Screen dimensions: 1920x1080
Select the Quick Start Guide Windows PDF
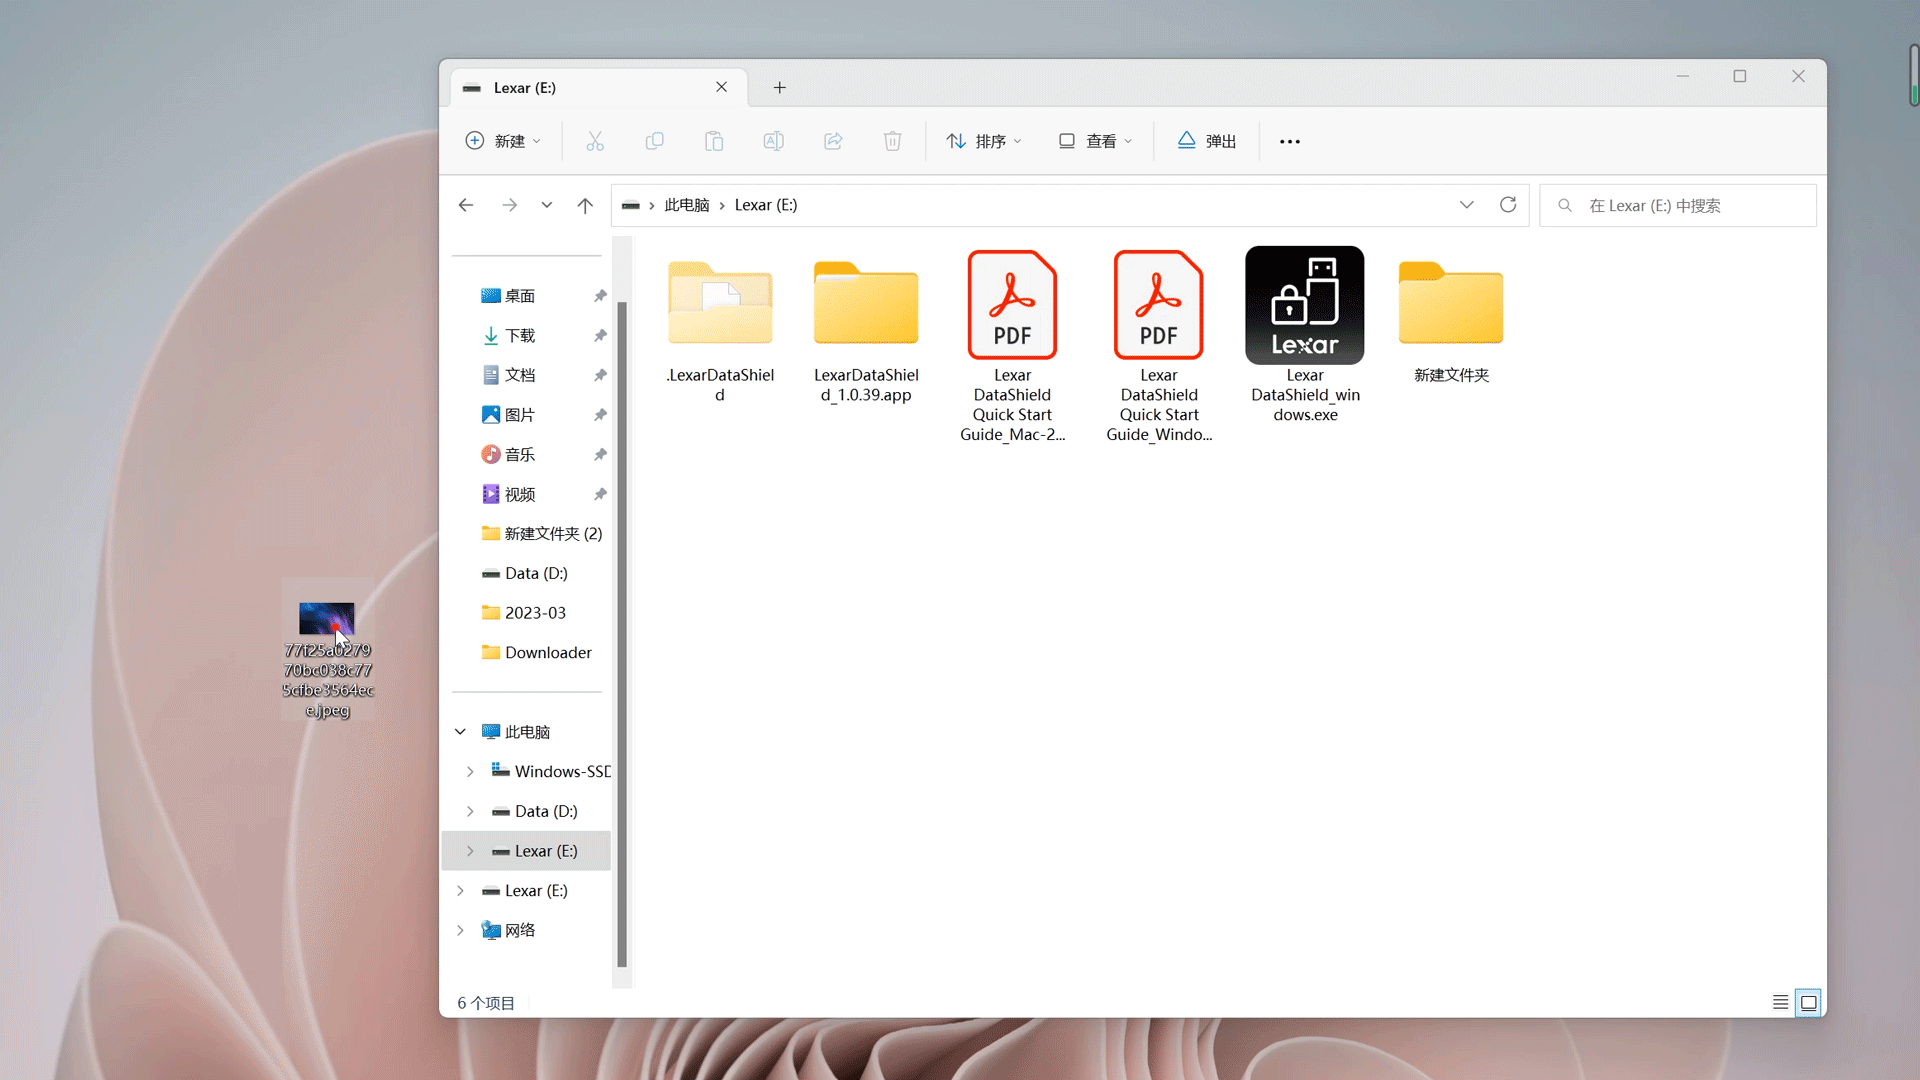tap(1159, 346)
